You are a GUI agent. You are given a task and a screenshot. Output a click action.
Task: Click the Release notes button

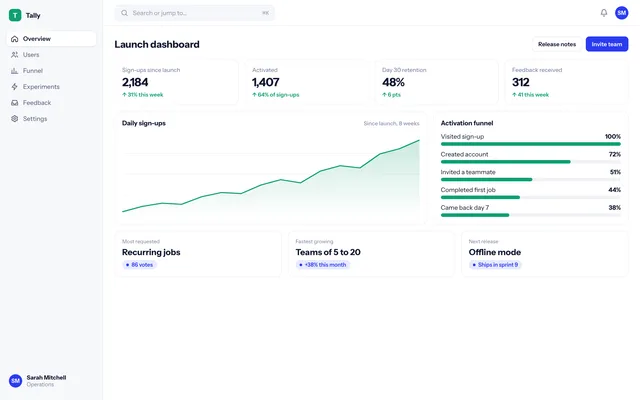[x=557, y=44]
